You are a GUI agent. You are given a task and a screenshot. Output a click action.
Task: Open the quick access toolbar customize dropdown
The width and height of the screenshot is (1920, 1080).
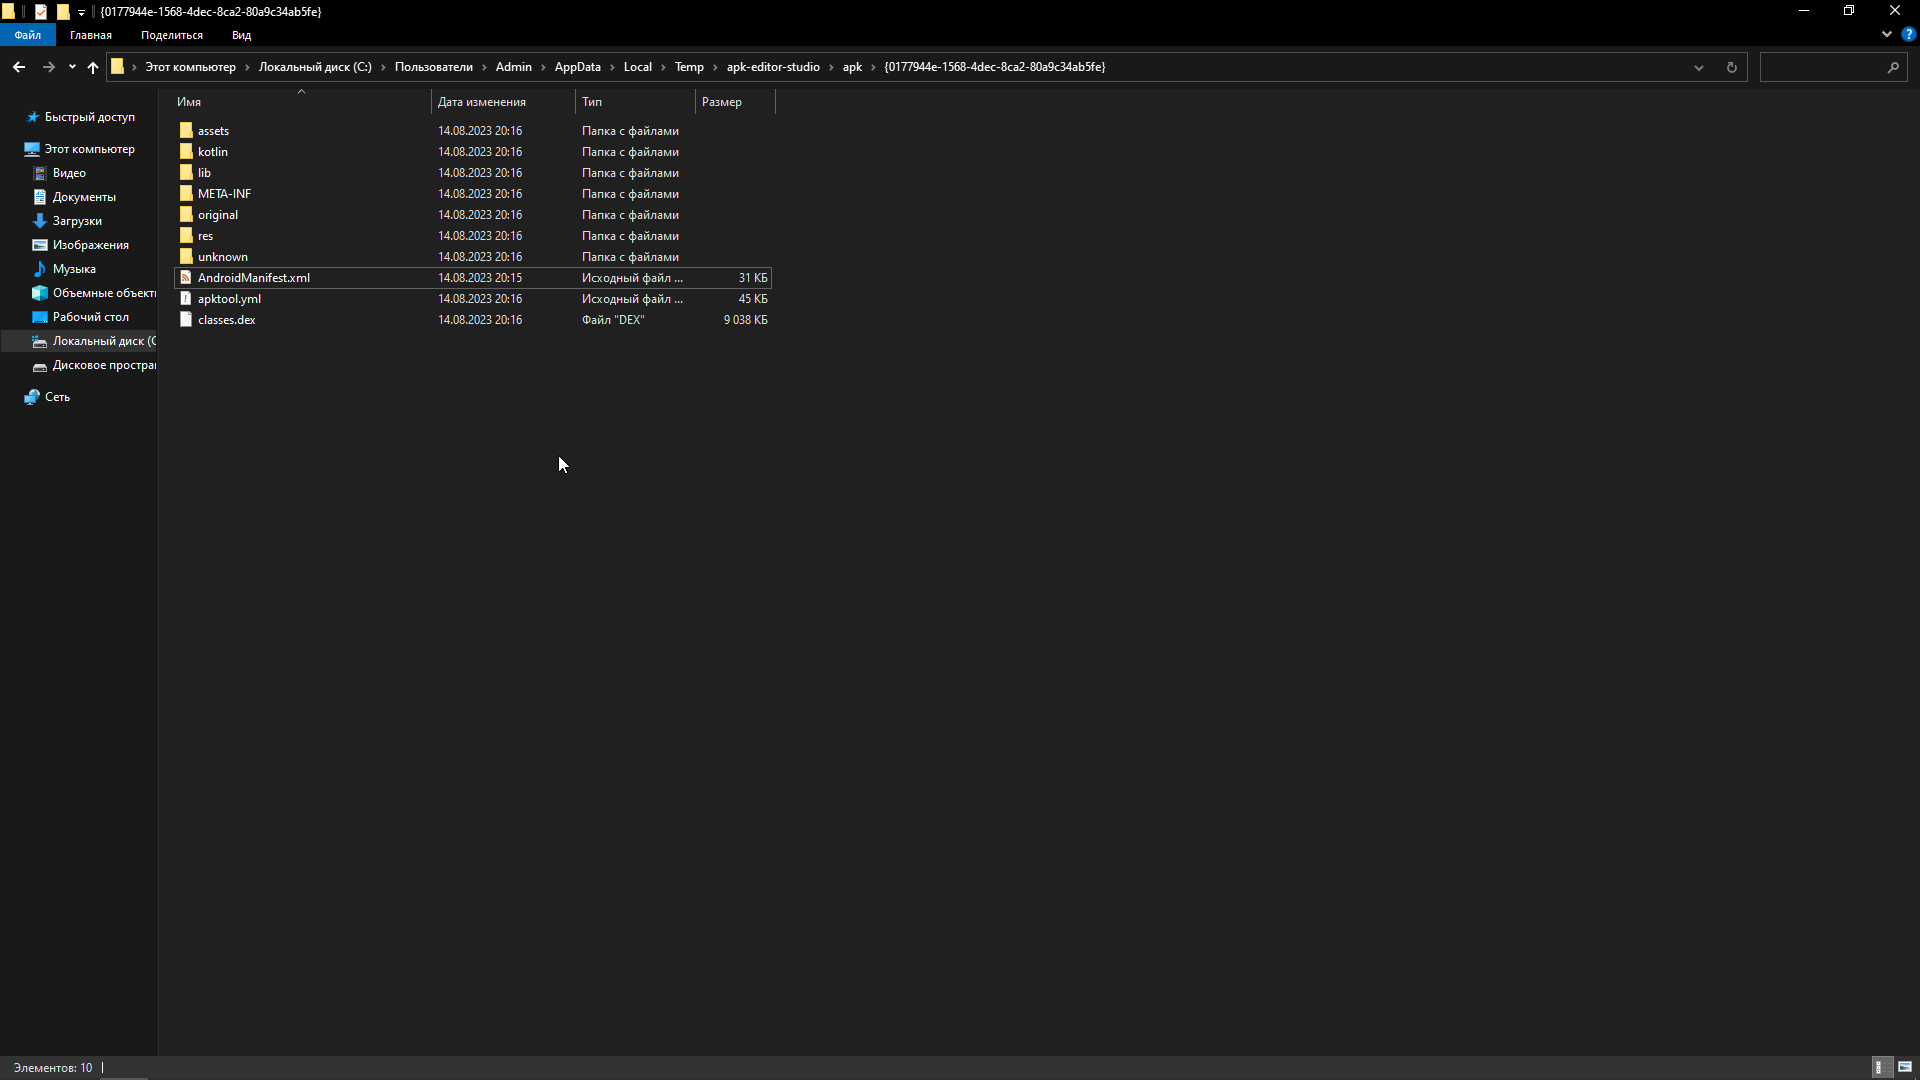[x=82, y=12]
